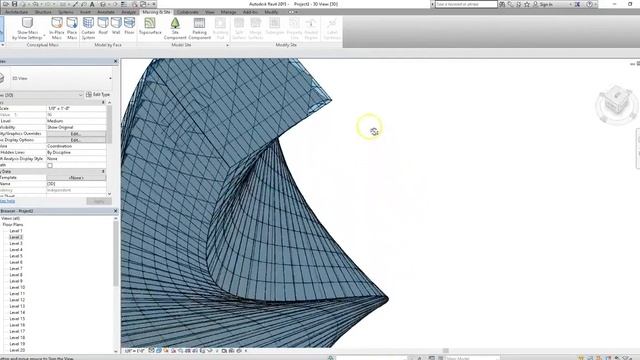Click the View Scale value in Properties
Screen dimensions: 640x360
pyautogui.click(x=76, y=108)
